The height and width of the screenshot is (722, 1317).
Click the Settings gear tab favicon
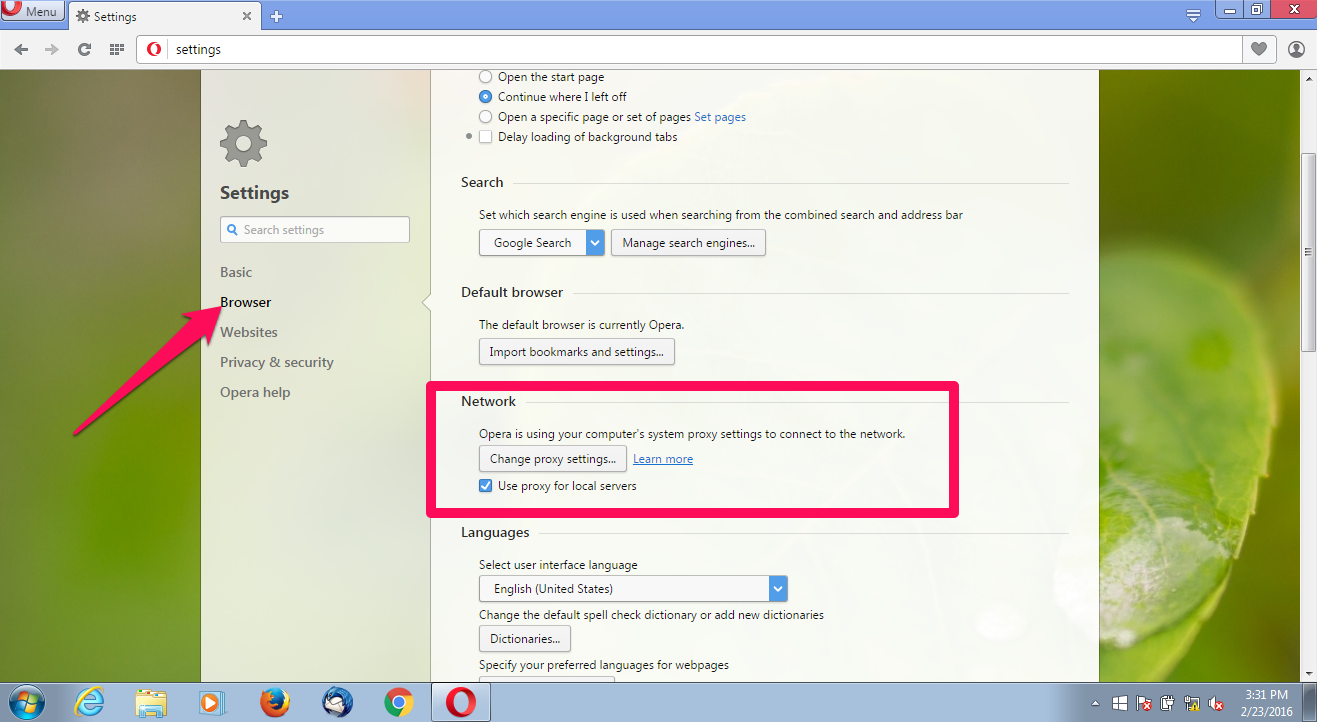pyautogui.click(x=82, y=16)
